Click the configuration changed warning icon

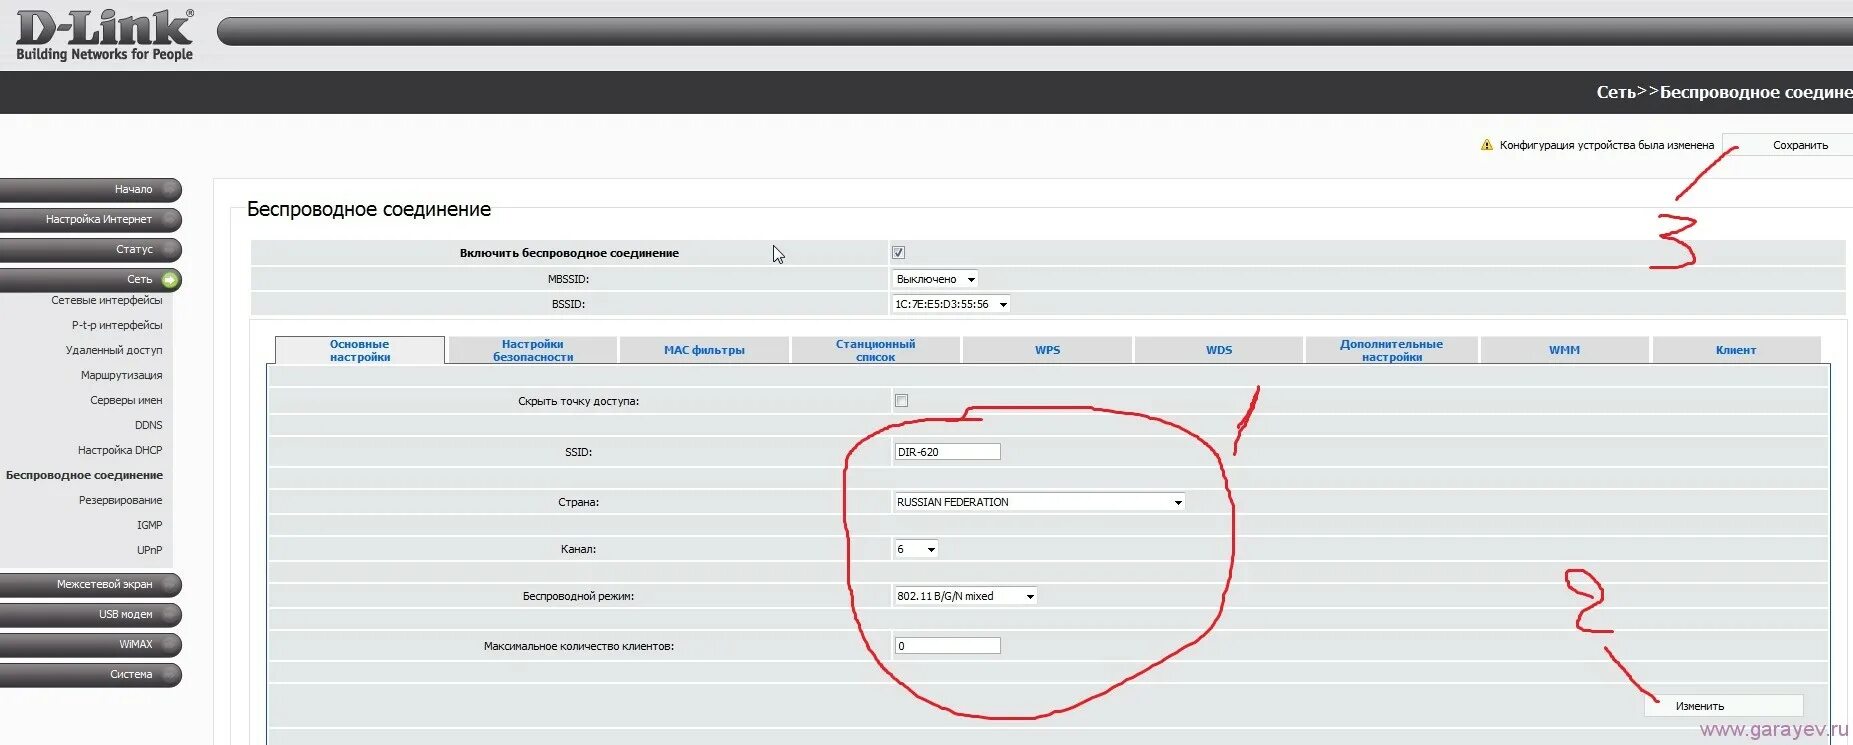point(1486,145)
